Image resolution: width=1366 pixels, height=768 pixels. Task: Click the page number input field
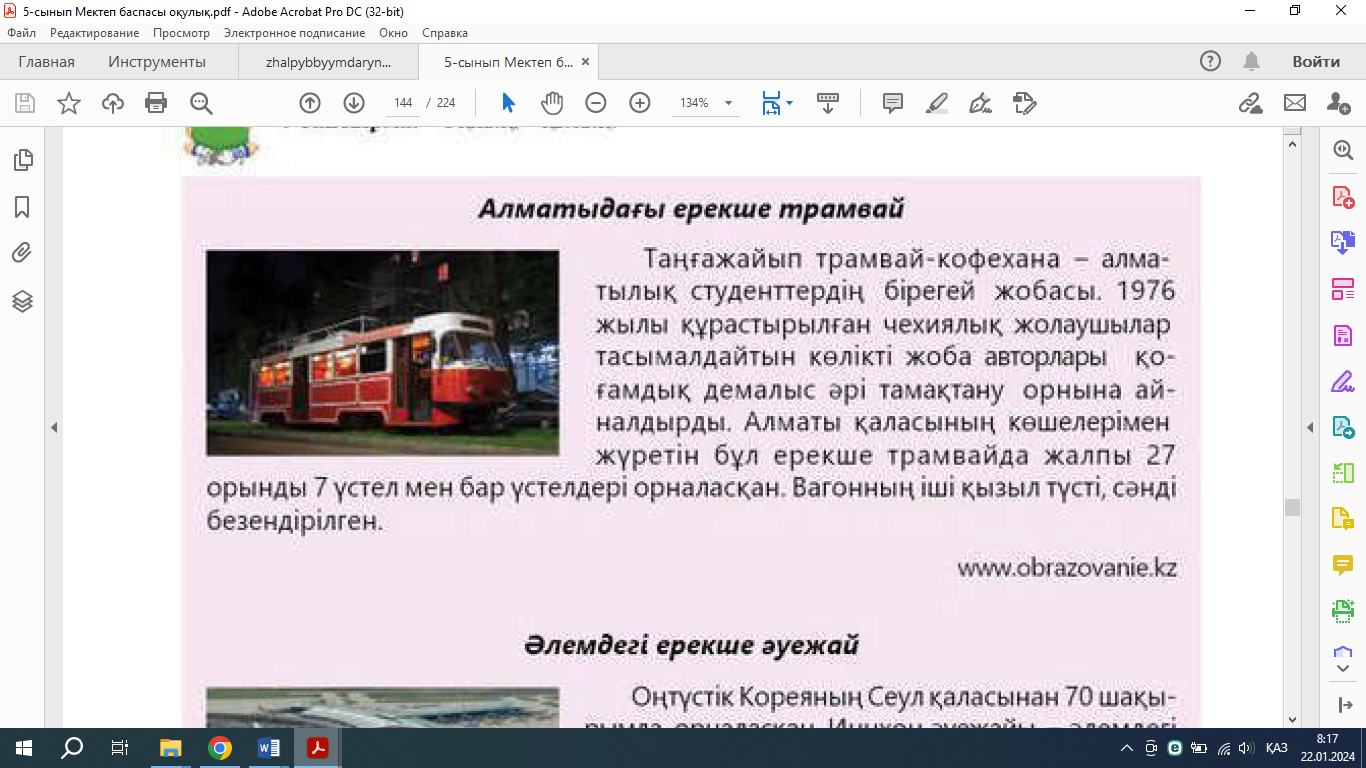click(404, 103)
